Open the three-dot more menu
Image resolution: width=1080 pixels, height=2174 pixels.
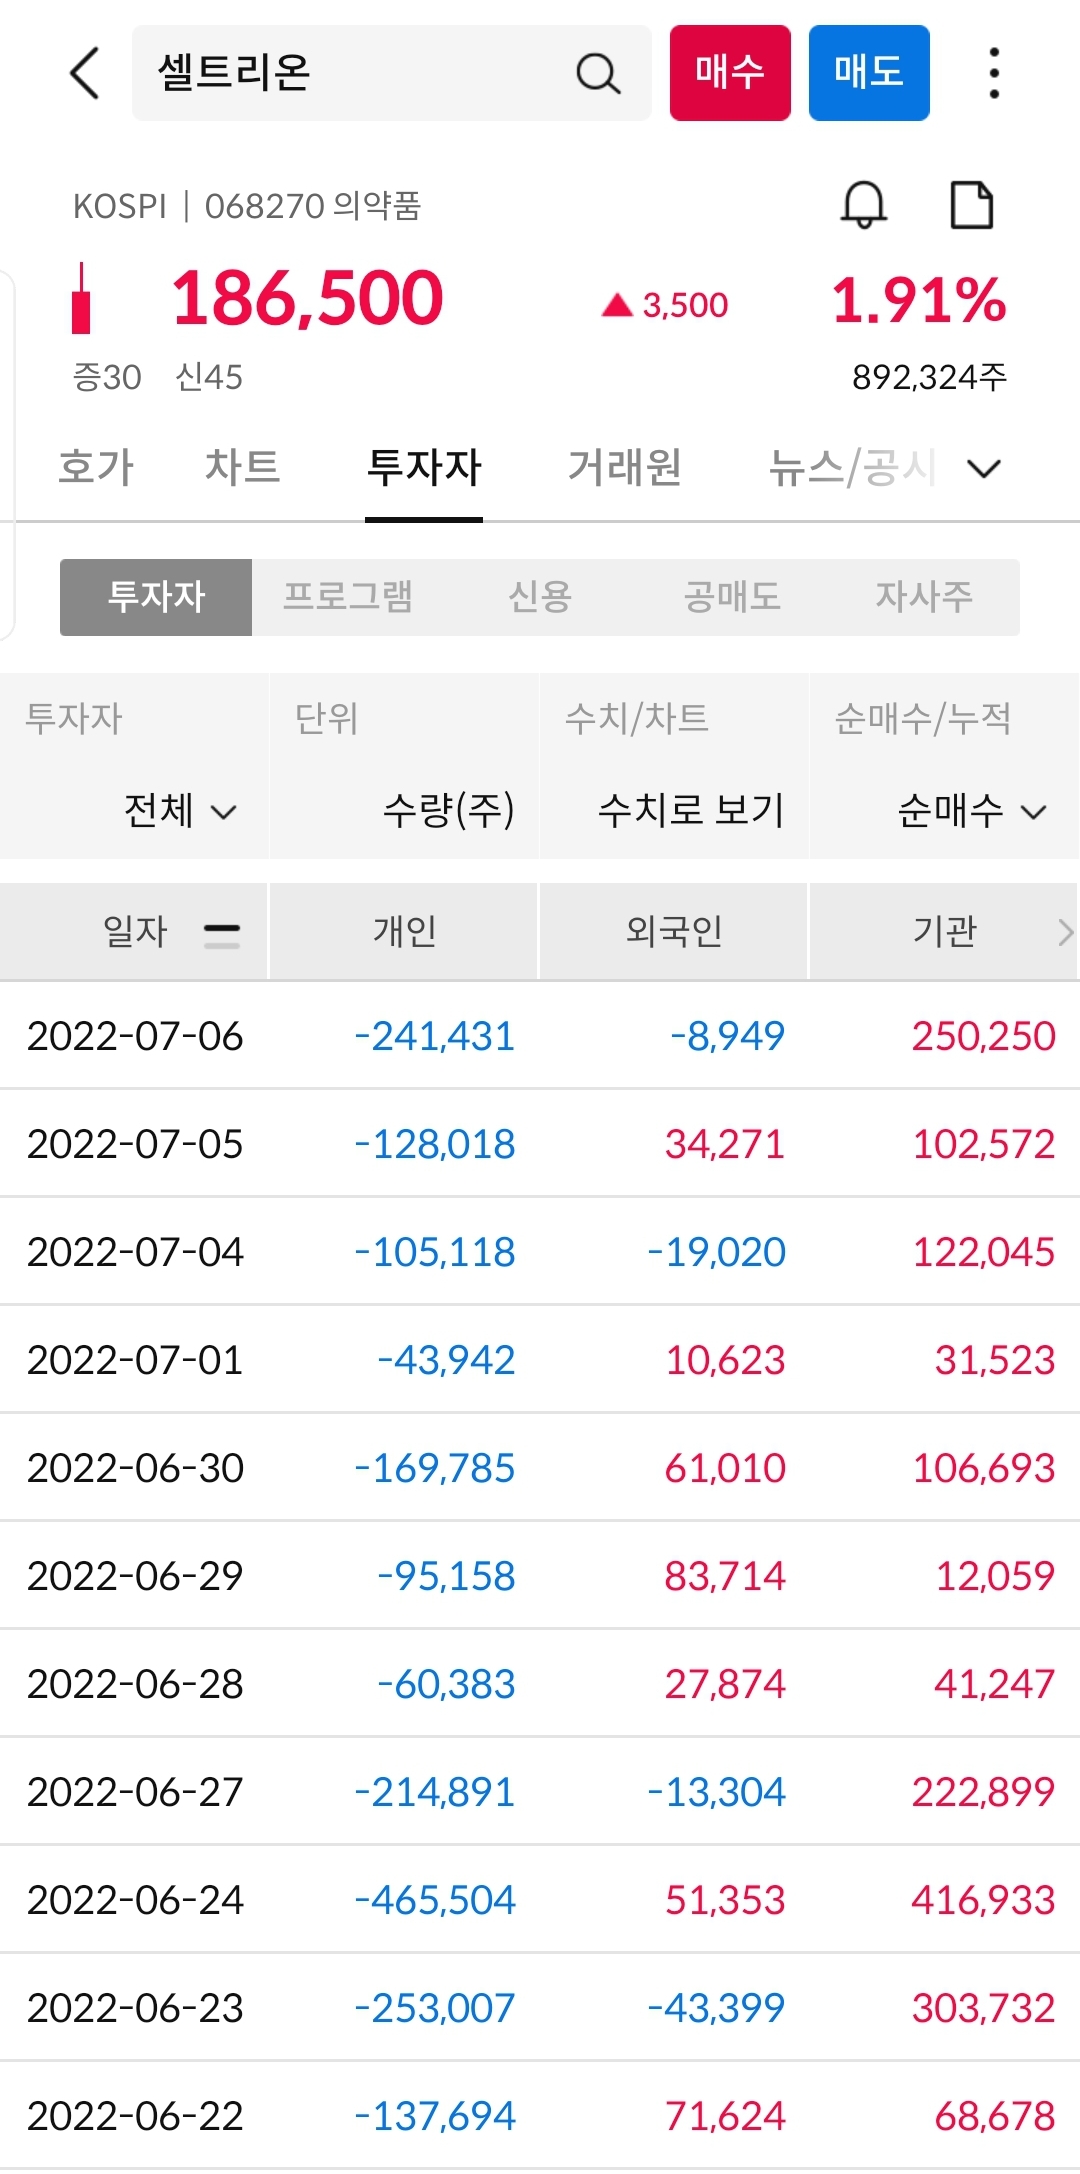993,73
